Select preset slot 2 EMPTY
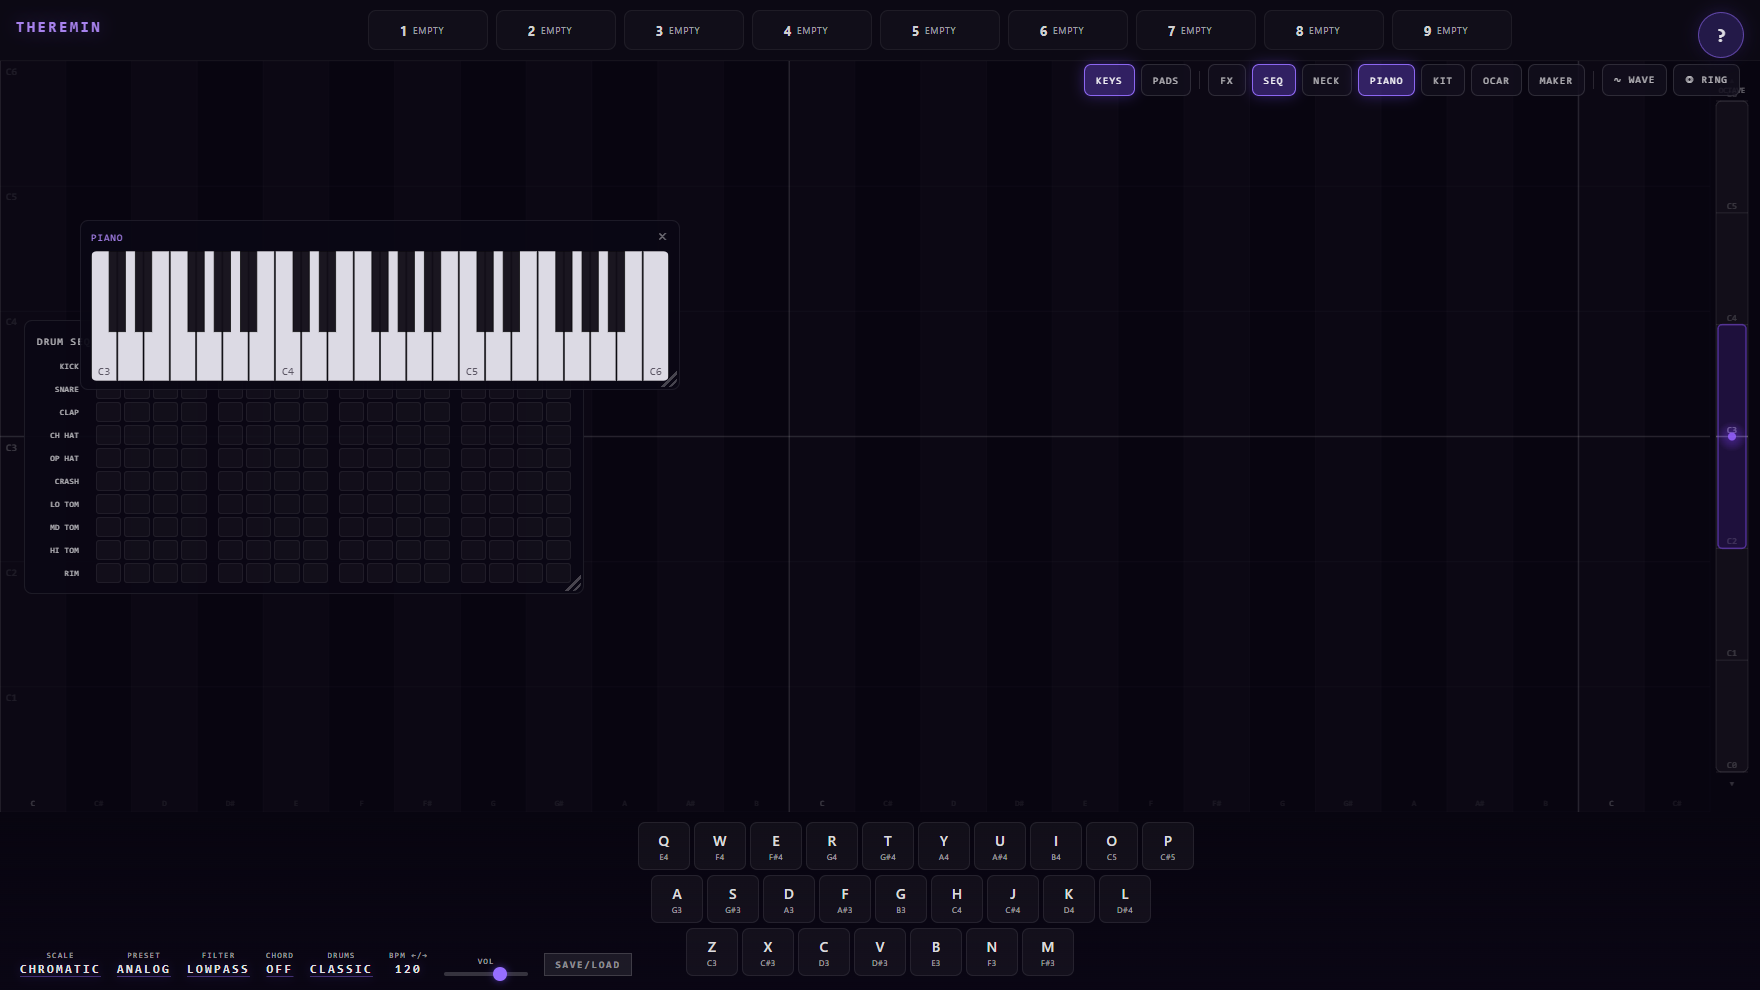1760x990 pixels. (x=556, y=30)
